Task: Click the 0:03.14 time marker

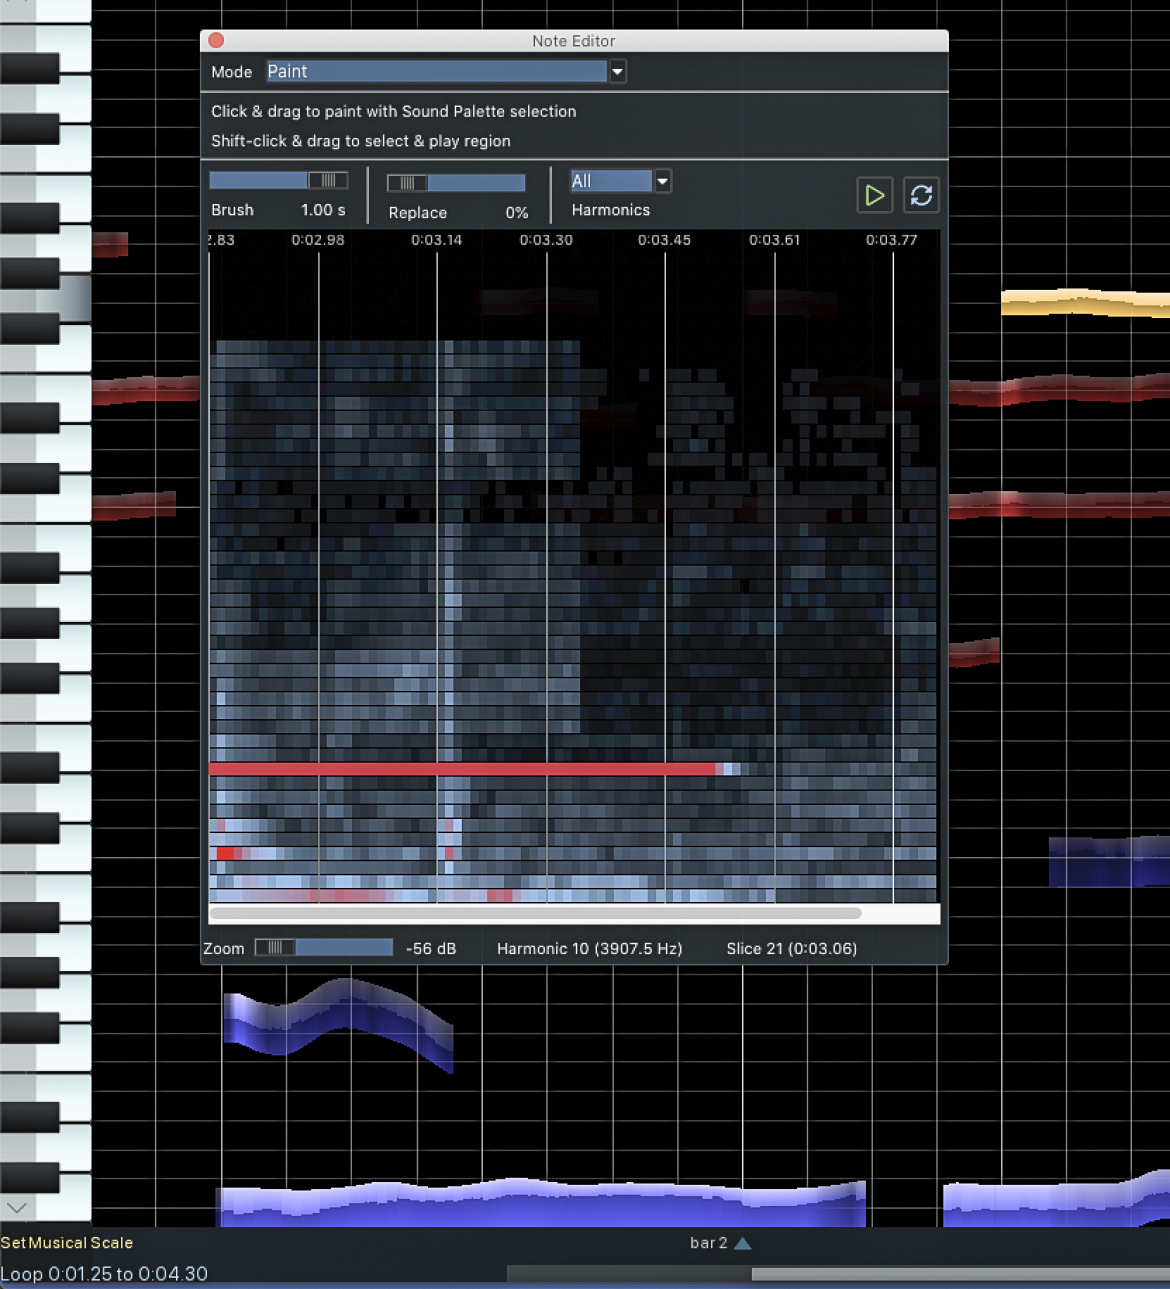Action: (437, 240)
